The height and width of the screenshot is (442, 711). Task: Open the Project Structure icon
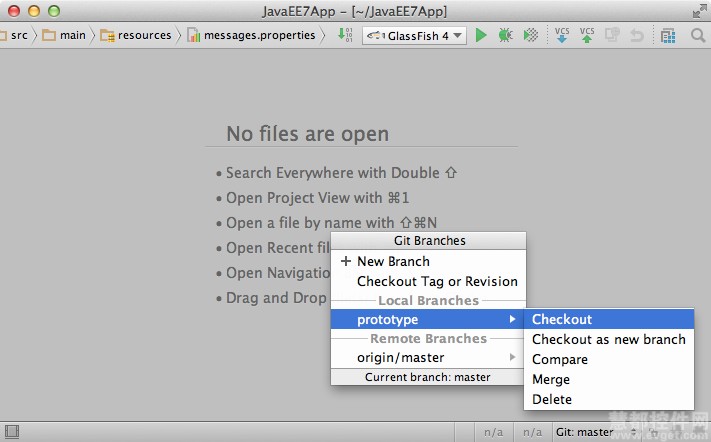click(x=668, y=35)
